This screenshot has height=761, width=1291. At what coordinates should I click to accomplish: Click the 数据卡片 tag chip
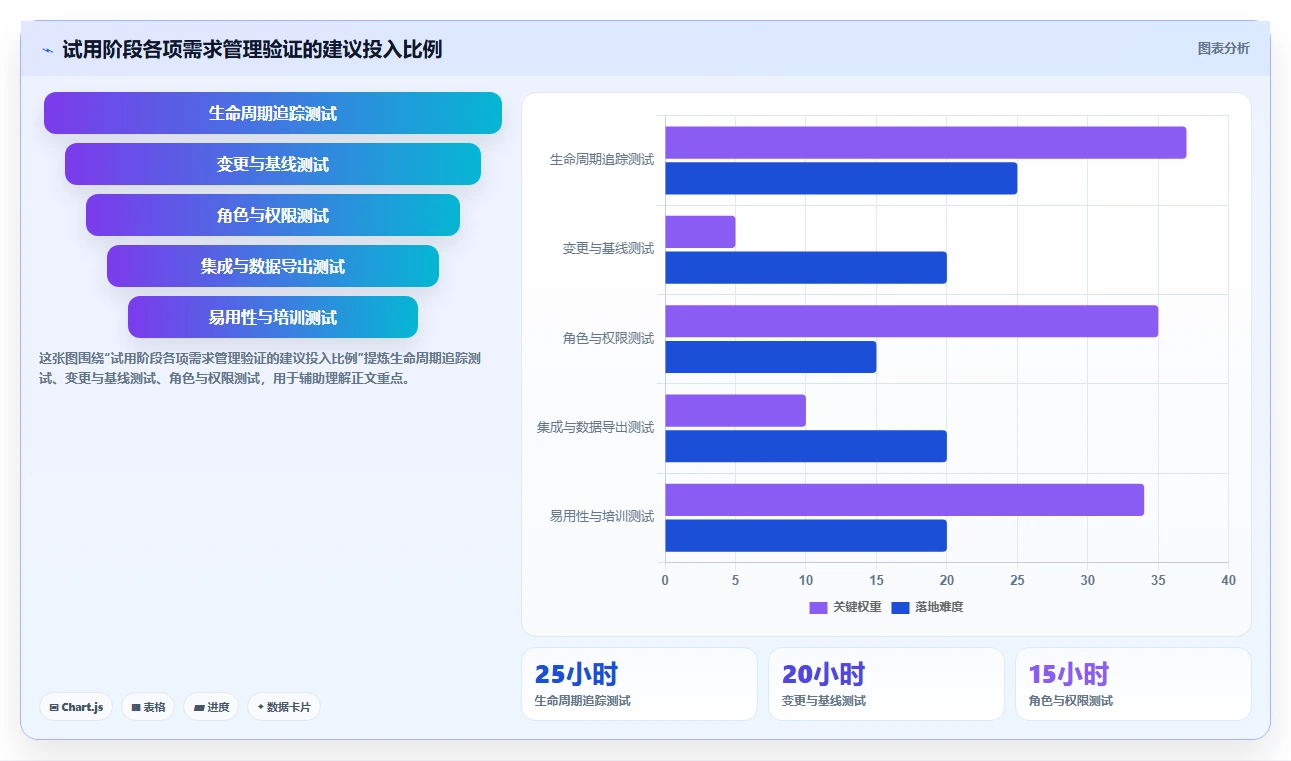point(284,707)
